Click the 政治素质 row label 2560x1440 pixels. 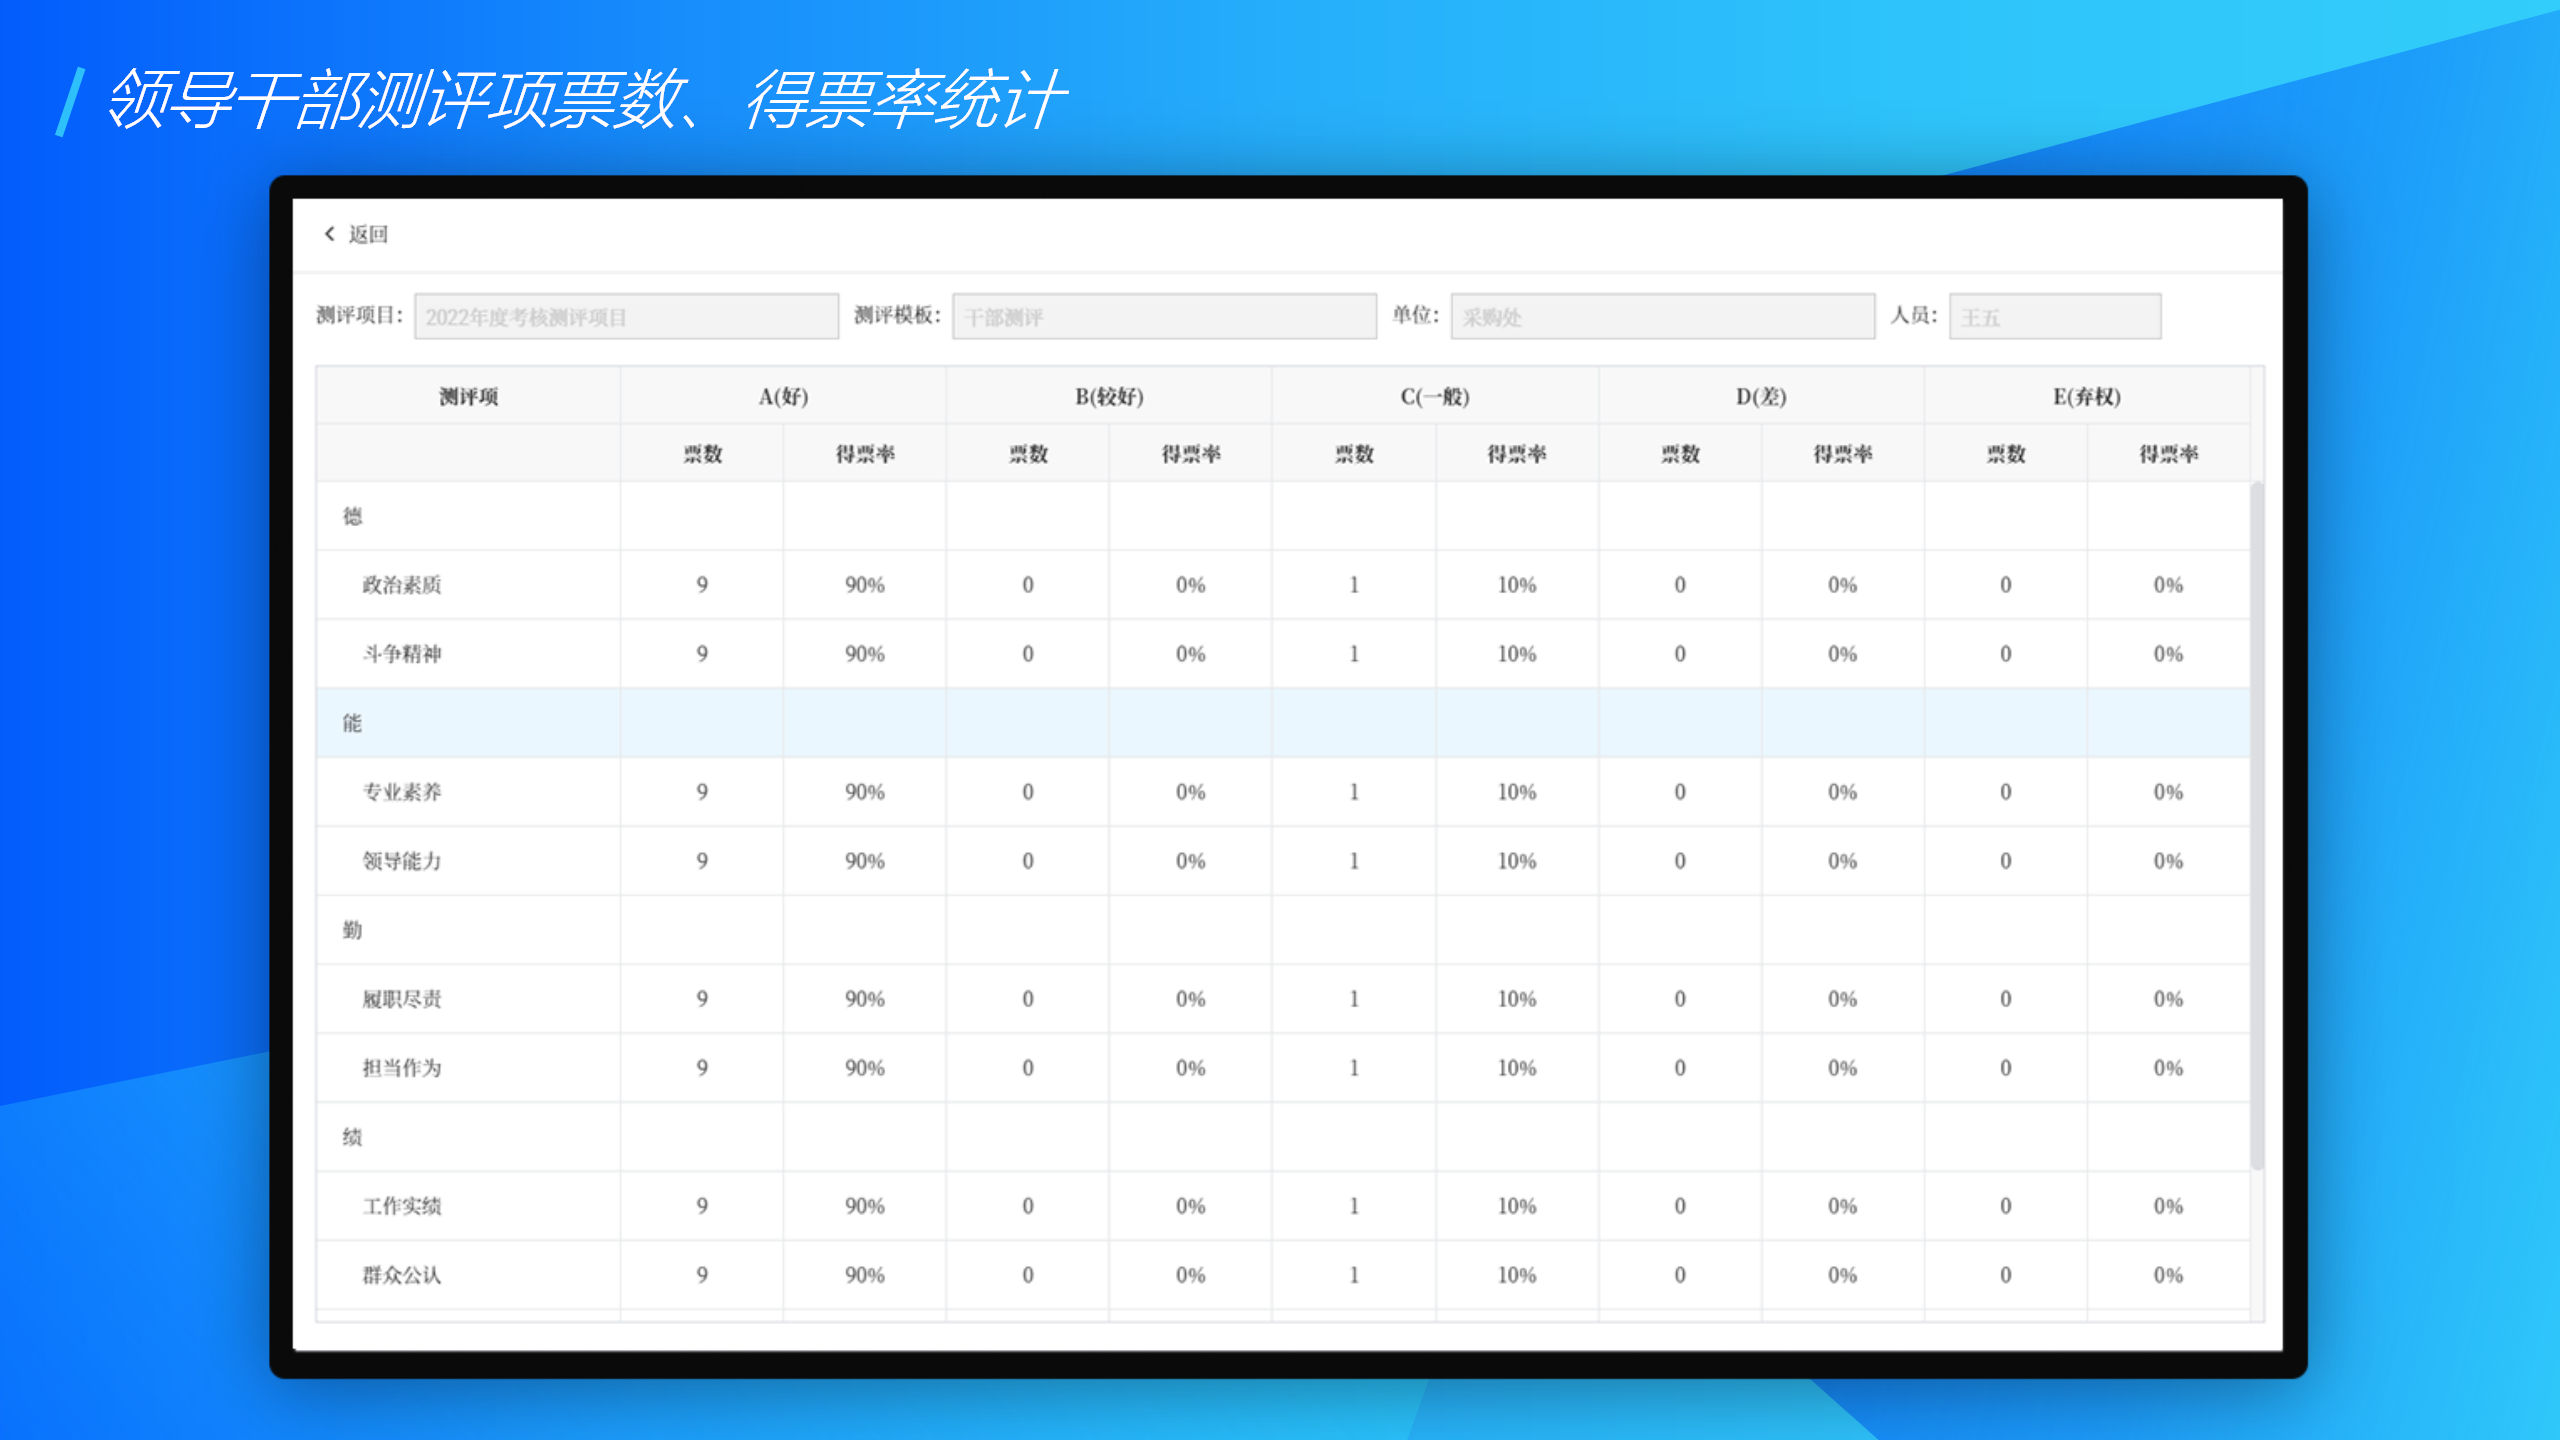401,585
